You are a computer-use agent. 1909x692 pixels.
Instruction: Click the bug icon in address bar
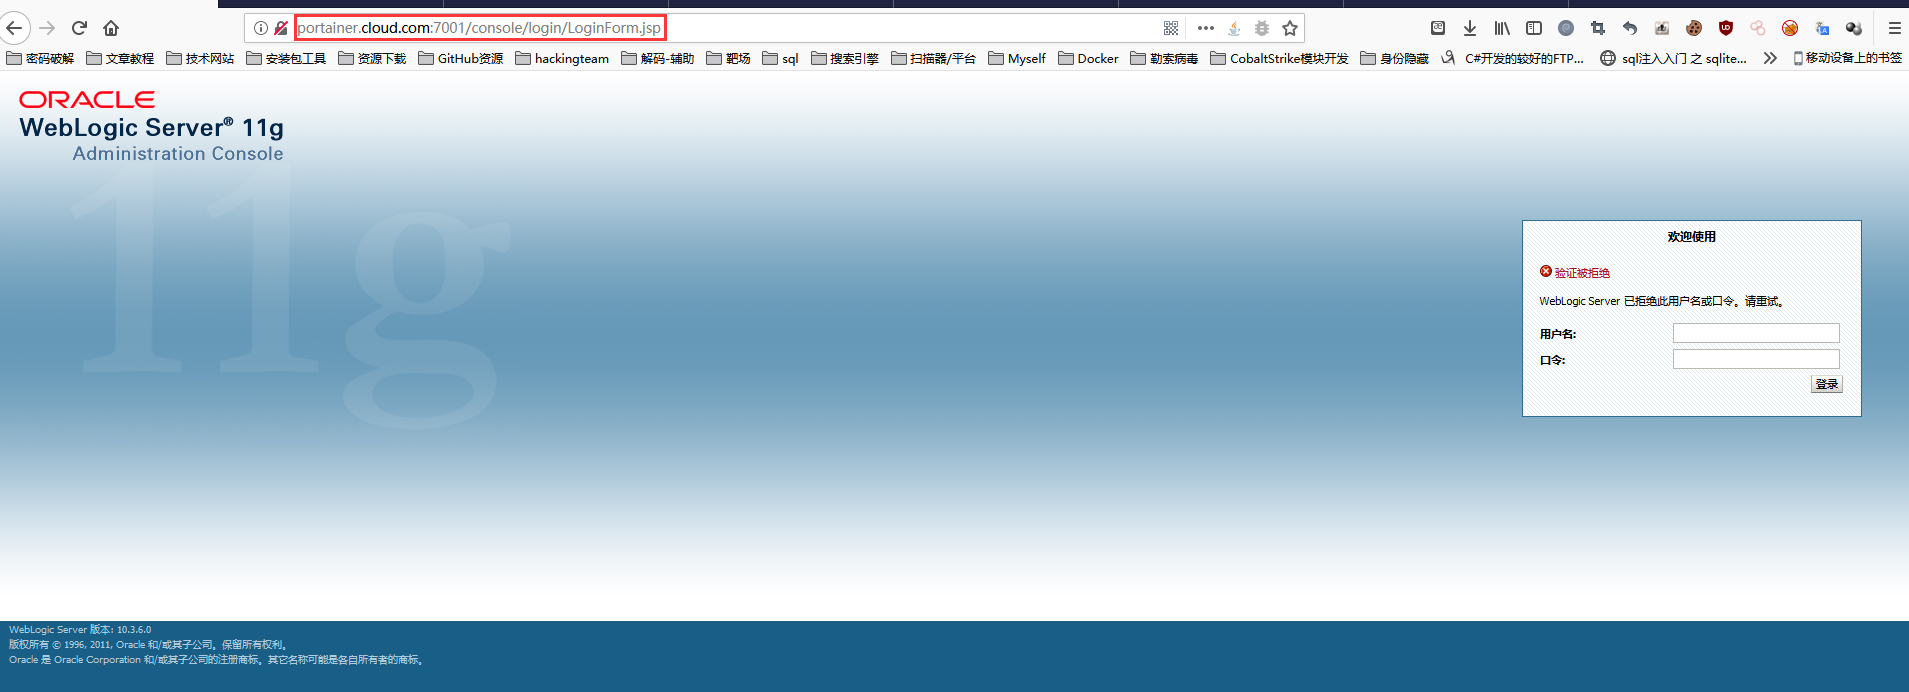1262,28
